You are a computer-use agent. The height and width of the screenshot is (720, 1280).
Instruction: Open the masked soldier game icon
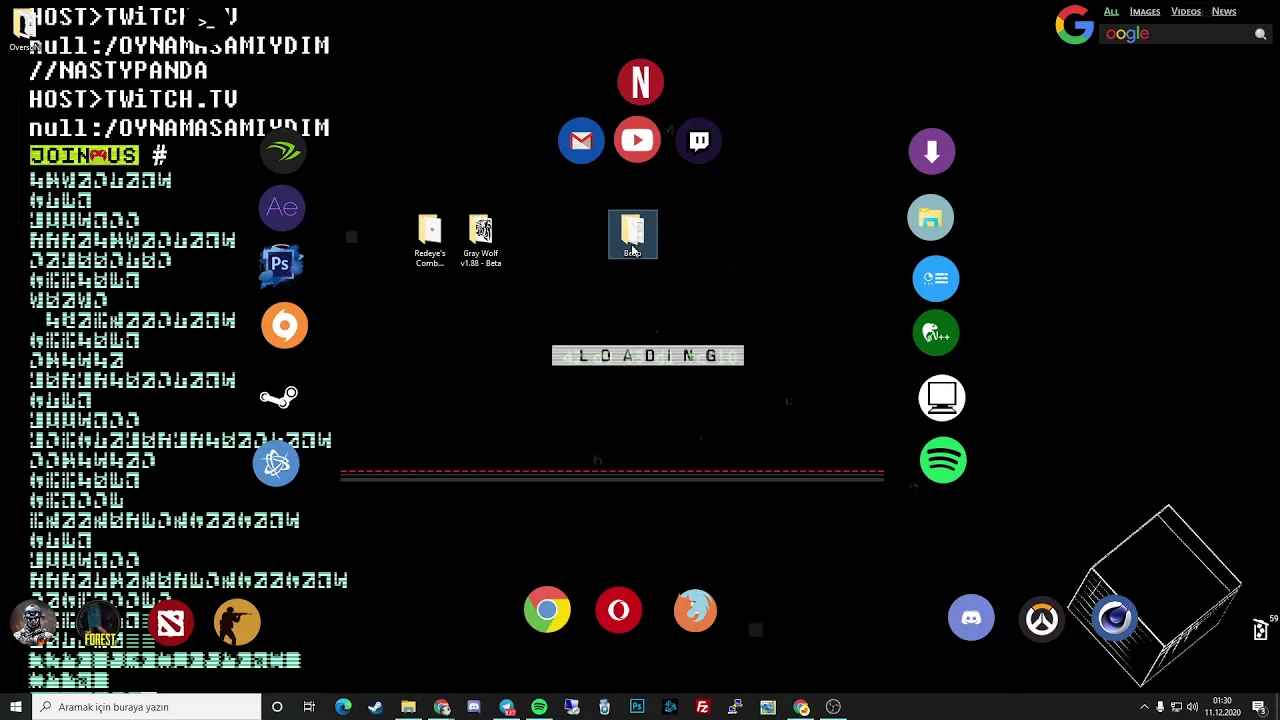[x=33, y=623]
